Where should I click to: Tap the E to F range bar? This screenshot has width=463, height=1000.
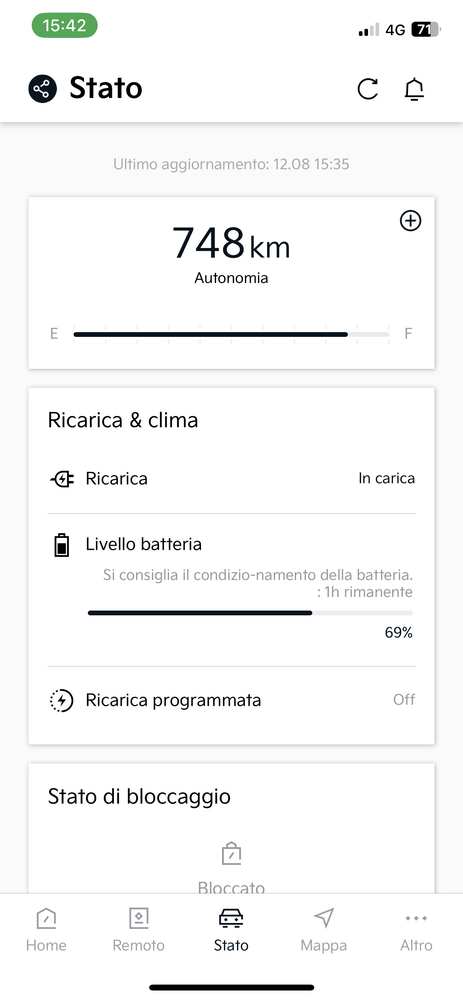click(x=232, y=334)
